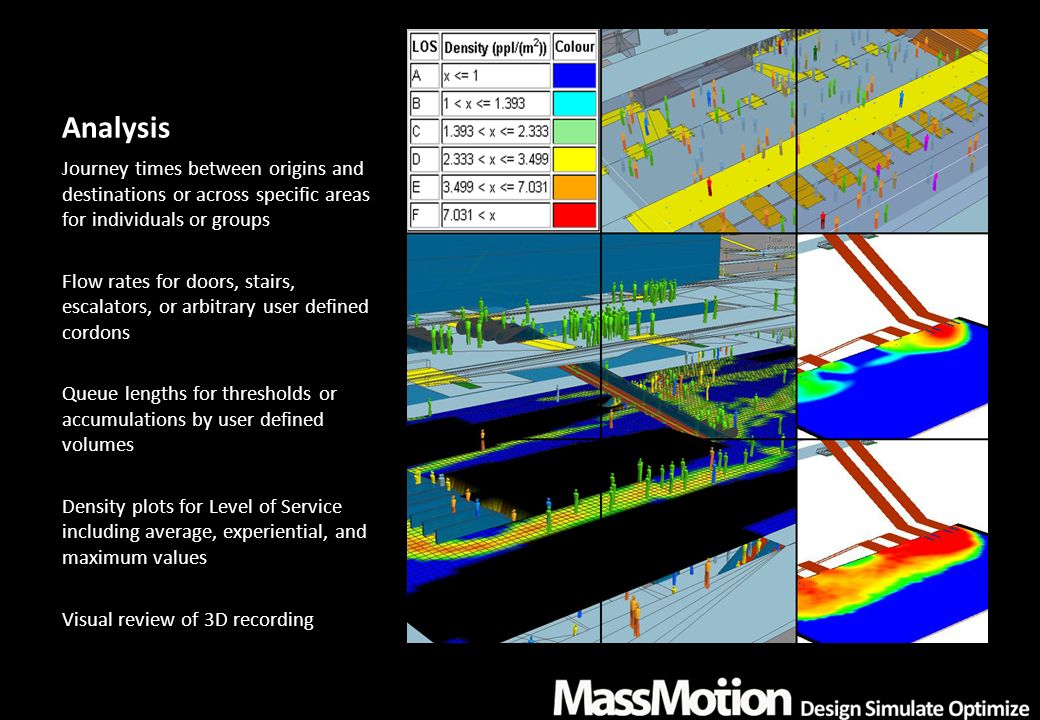Click the 'Flow rates for doors, stairs' paragraph
This screenshot has height=720, width=1040.
tap(215, 307)
